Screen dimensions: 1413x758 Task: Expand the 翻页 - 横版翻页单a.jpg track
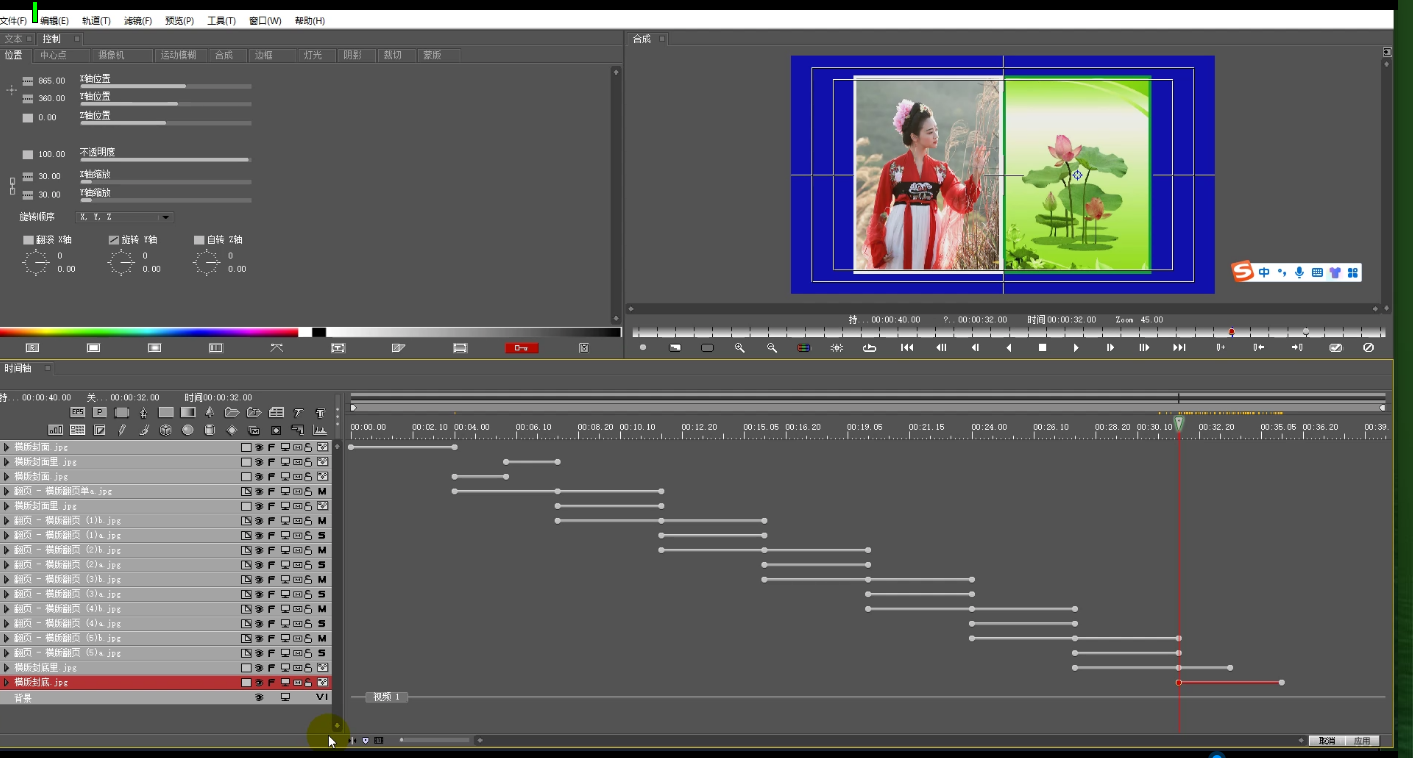(x=6, y=491)
